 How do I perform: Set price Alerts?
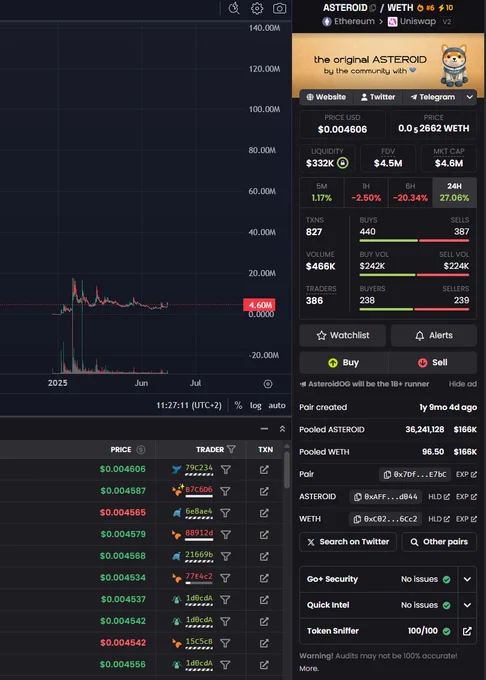tap(434, 336)
